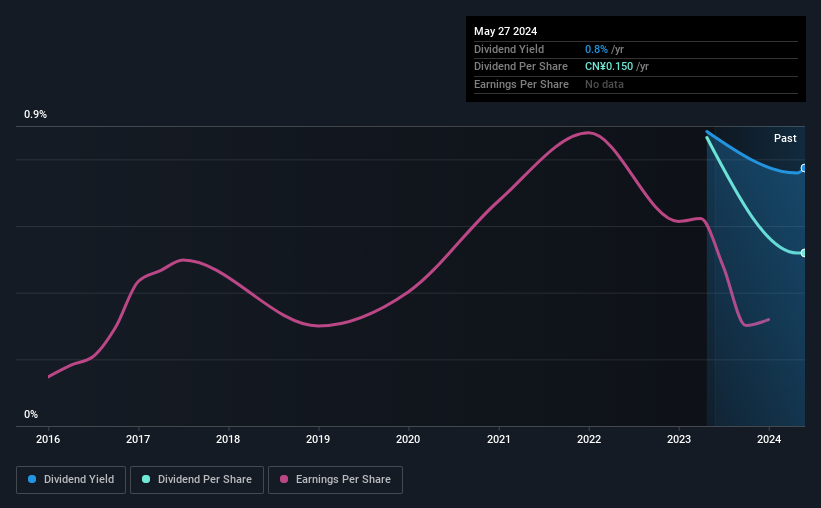Click the 2024 x-axis label
This screenshot has height=508, width=821.
pyautogui.click(x=769, y=439)
